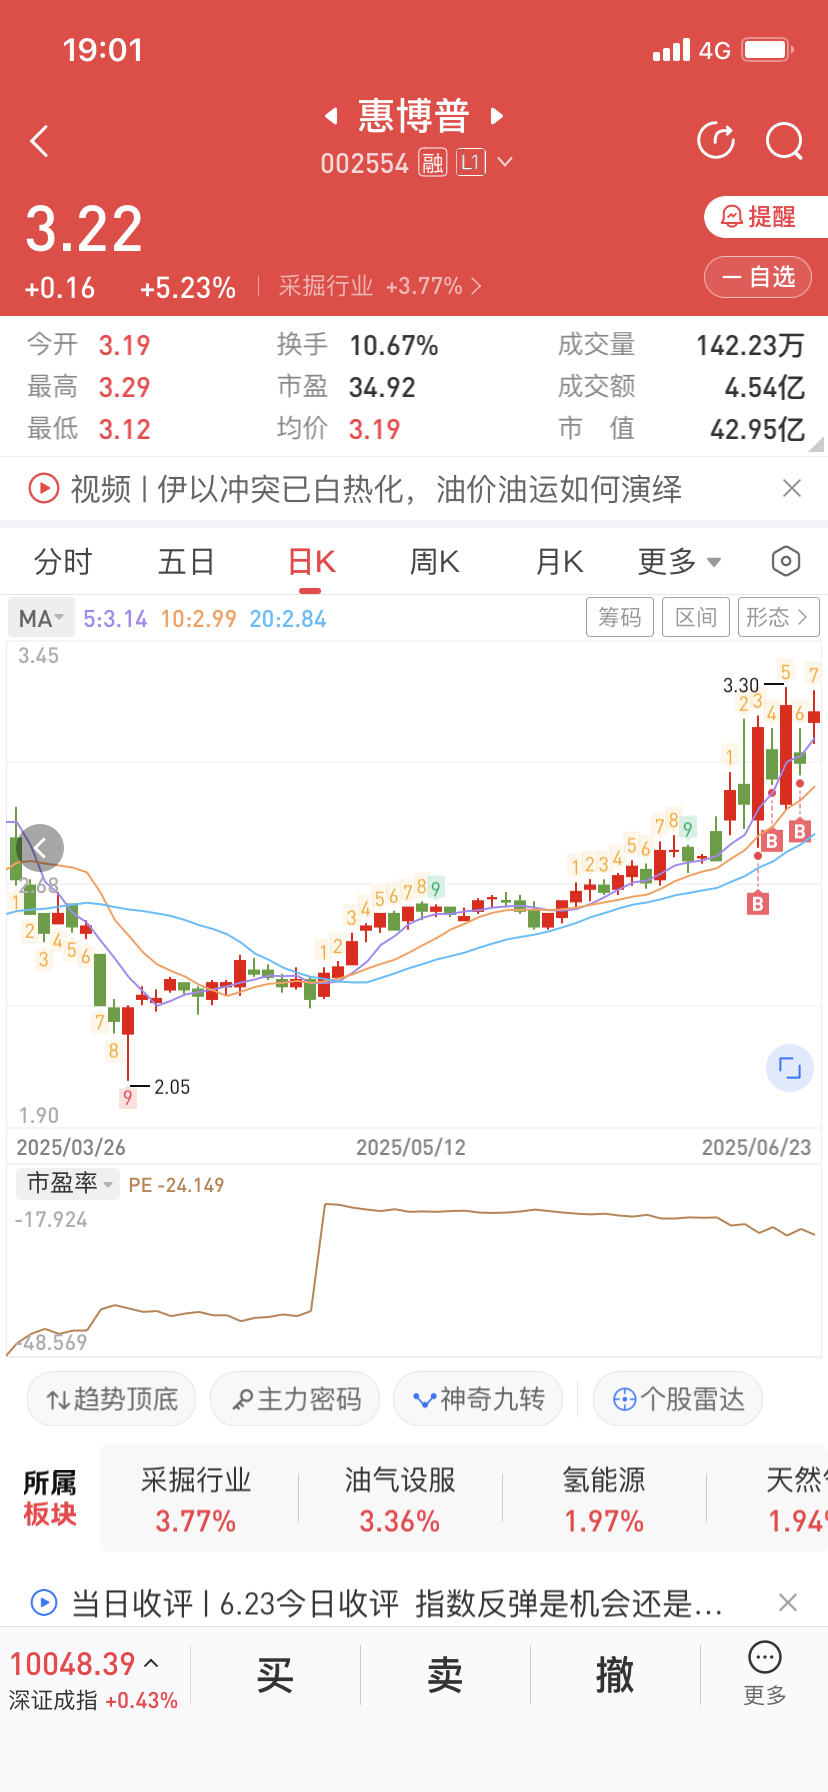Close the 当日收评 news banner
The height and width of the screenshot is (1792, 828).
(788, 1603)
